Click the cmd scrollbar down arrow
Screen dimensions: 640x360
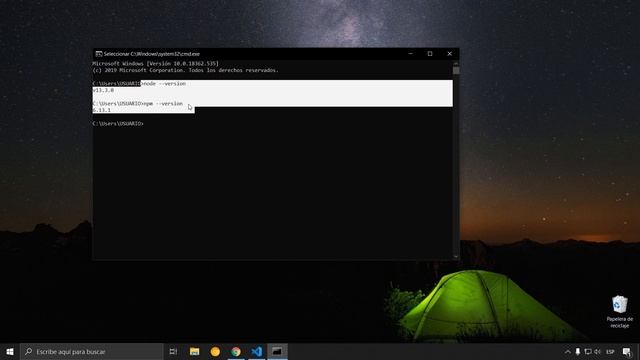coord(456,257)
